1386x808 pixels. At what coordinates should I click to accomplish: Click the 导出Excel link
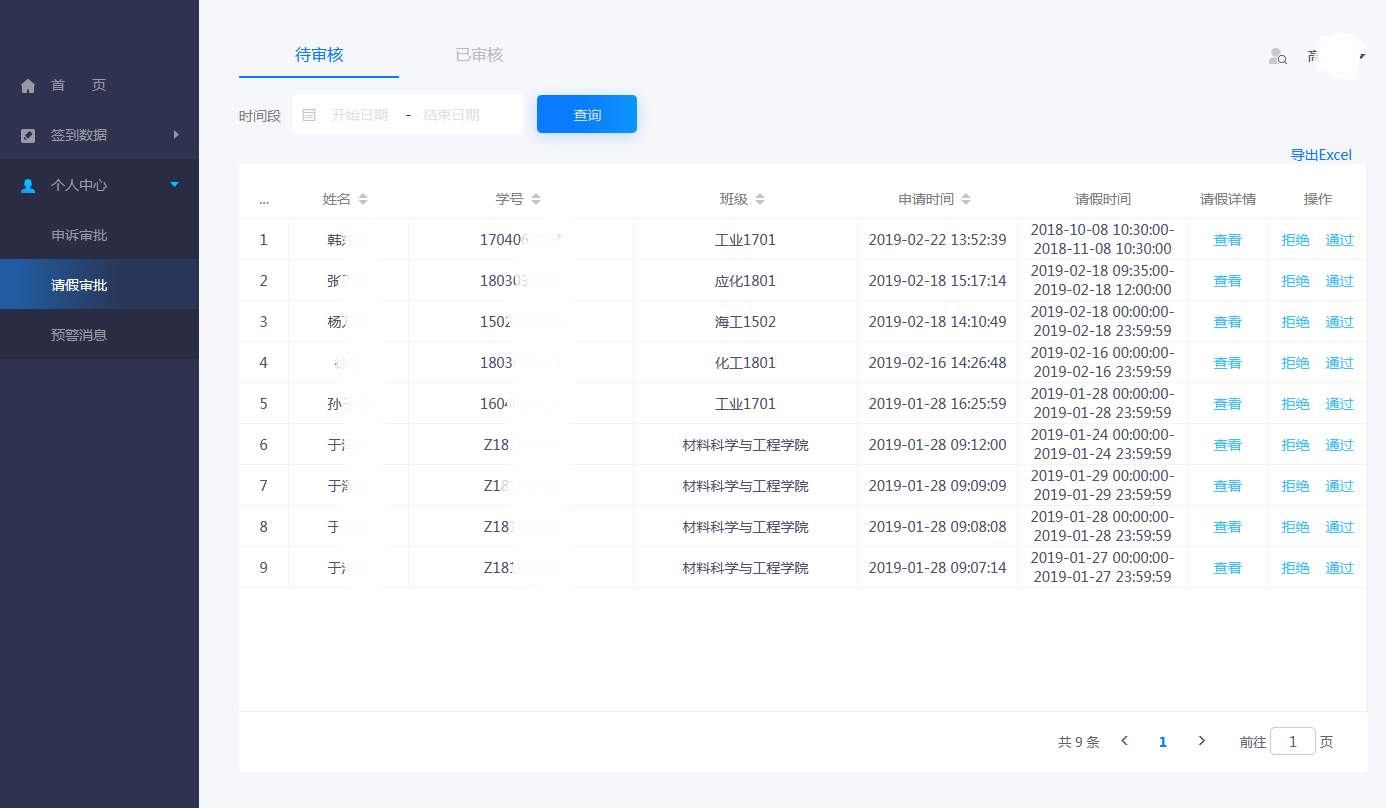[x=1321, y=155]
